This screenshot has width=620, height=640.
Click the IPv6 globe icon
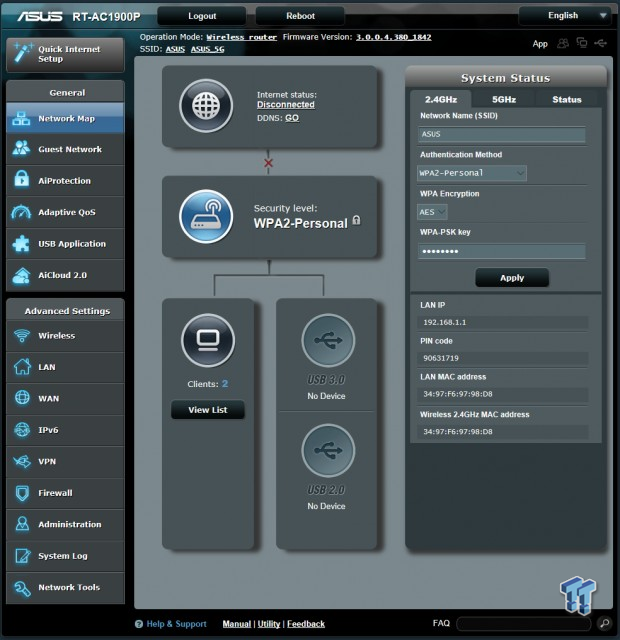click(22, 430)
